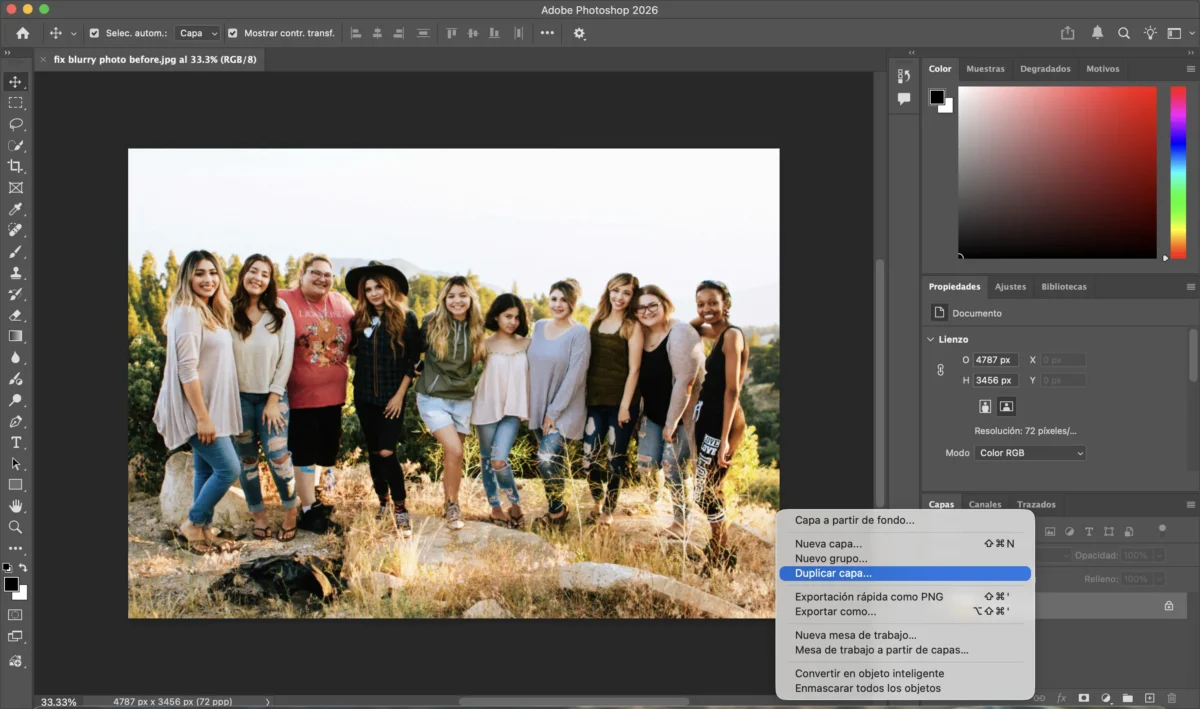Choose Nueva capa... menu entry

[904, 544]
